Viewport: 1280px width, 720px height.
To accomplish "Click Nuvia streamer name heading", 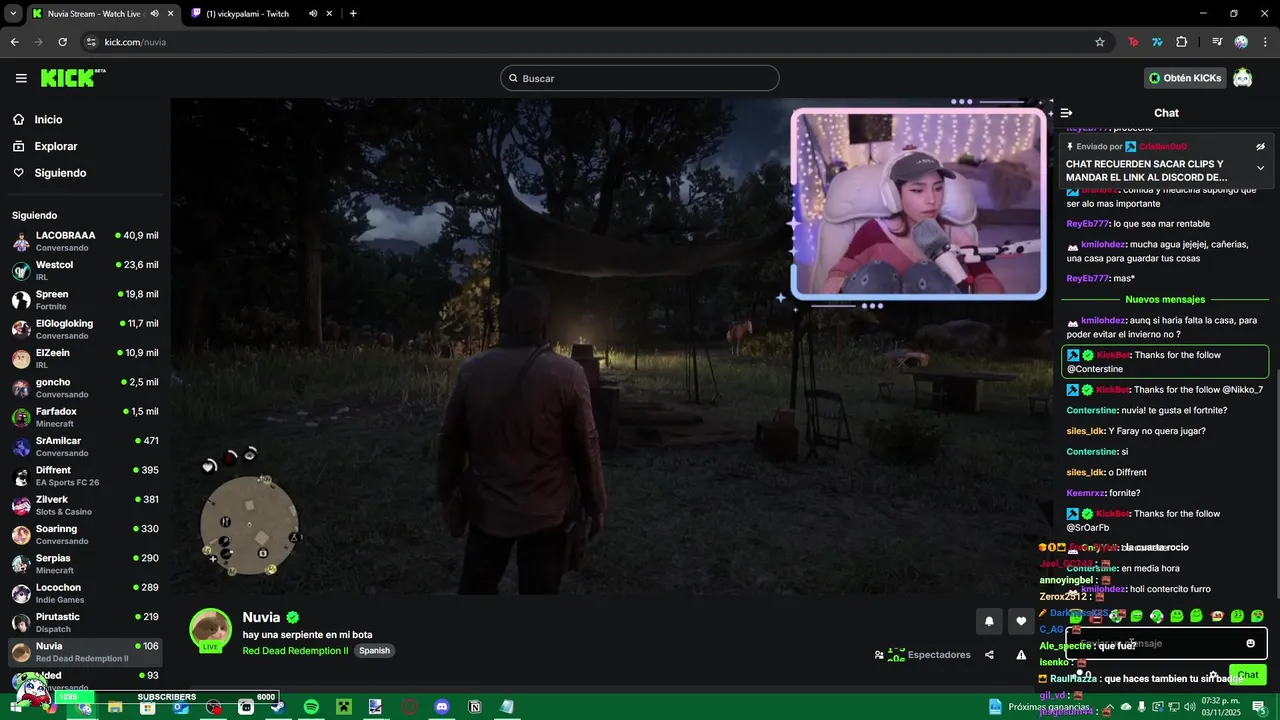I will [x=261, y=617].
